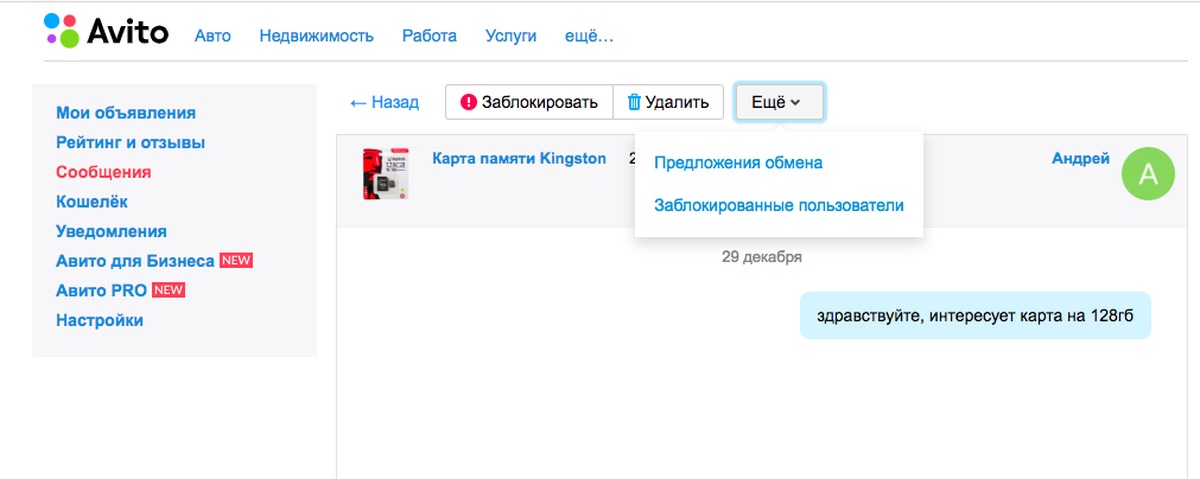Choose Заблокированные пользователи menu entry
This screenshot has height=479, width=1200.
[x=778, y=206]
